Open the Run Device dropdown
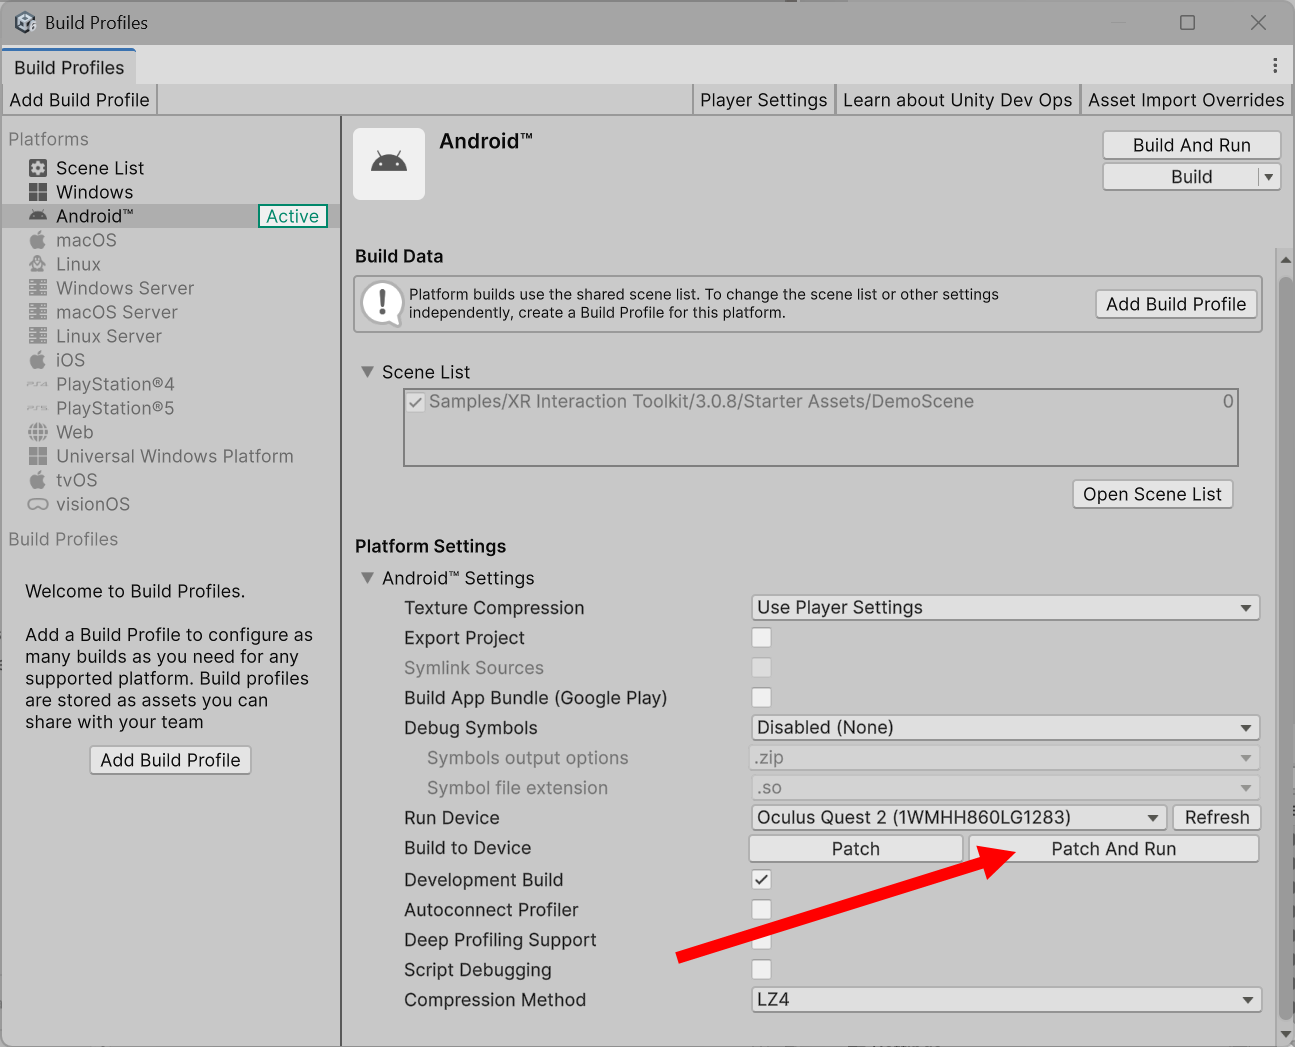This screenshot has height=1047, width=1295. tap(959, 818)
